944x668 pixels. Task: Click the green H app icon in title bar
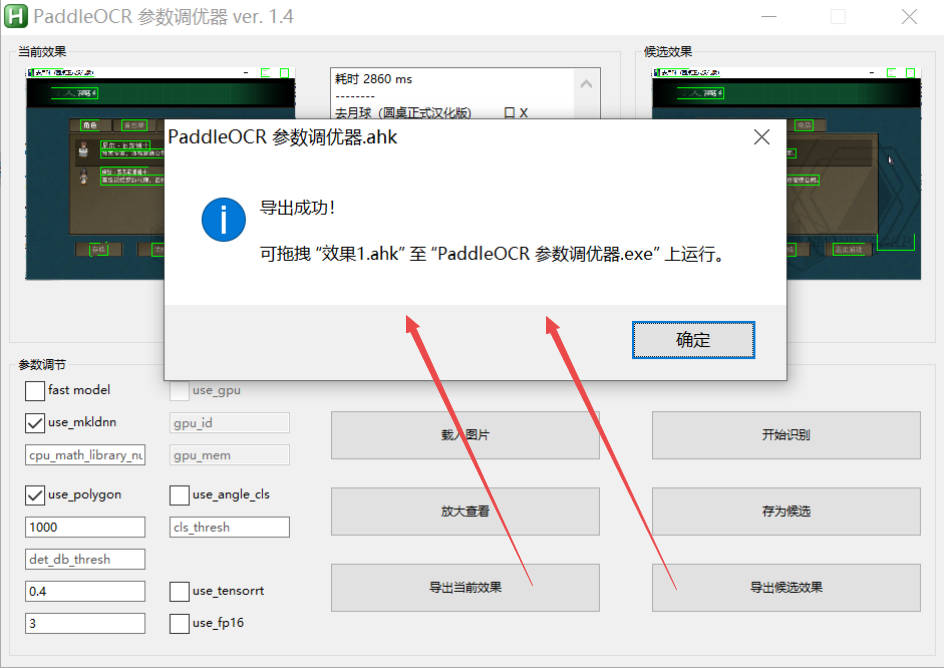pos(16,16)
